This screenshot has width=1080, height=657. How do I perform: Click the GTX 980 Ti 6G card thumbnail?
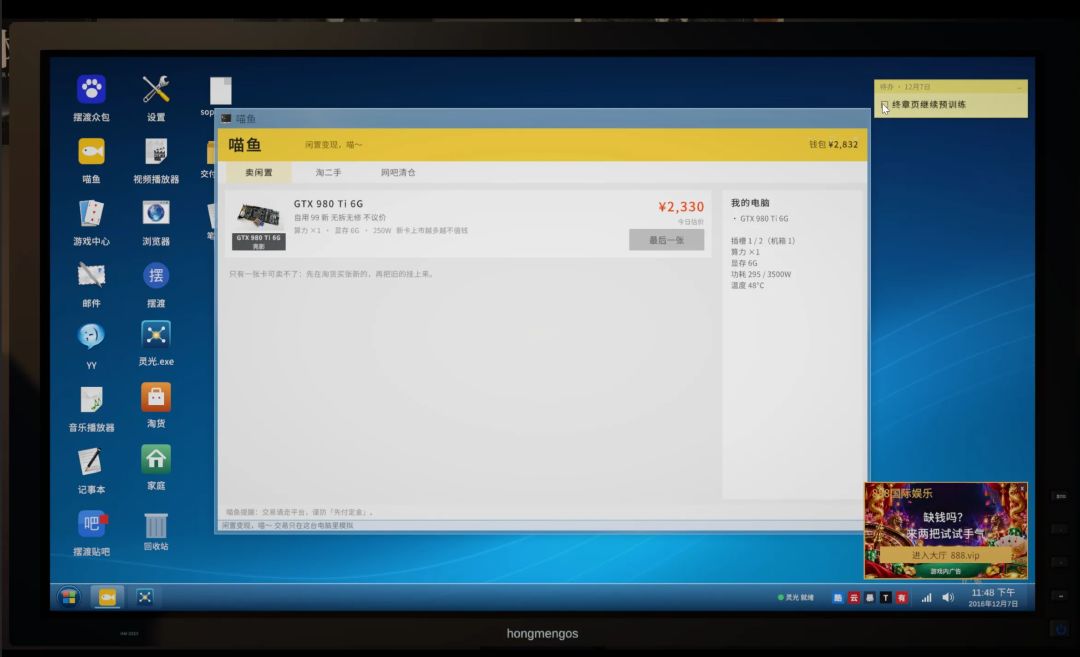258,225
